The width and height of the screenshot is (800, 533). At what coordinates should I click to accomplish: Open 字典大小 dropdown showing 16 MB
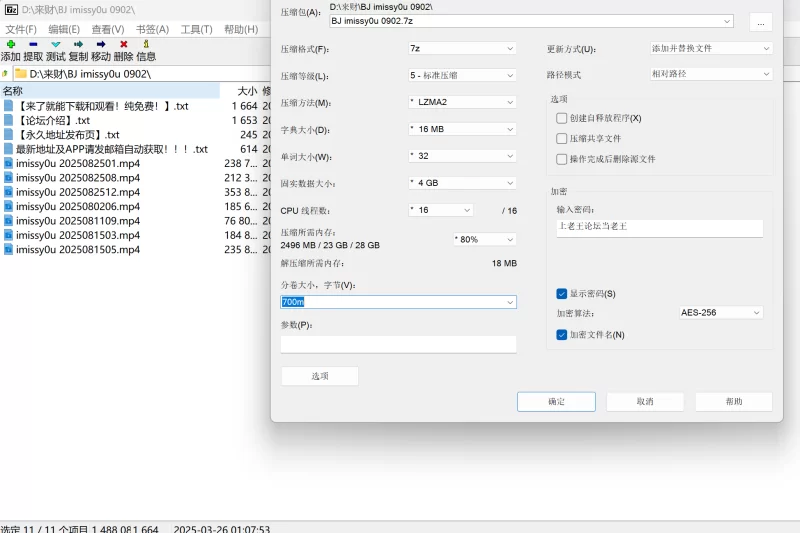(x=462, y=129)
